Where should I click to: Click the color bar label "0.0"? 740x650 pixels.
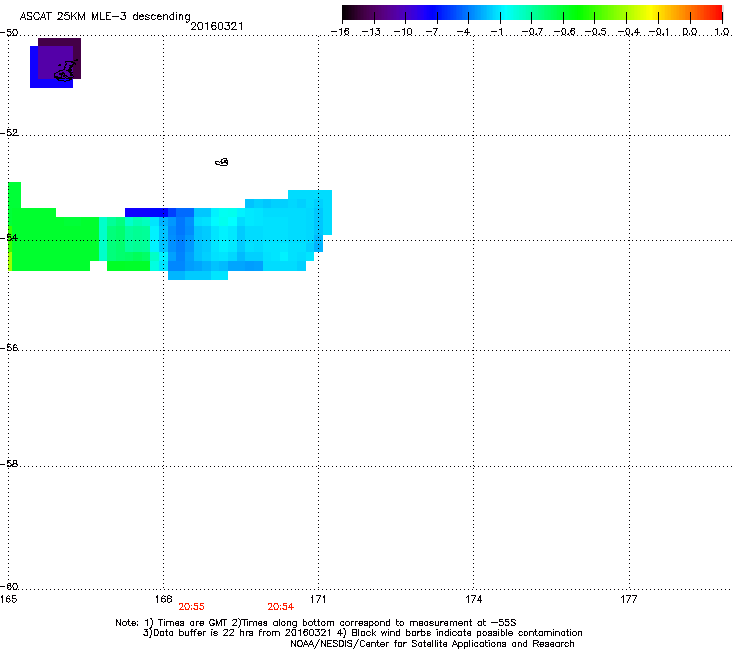point(690,32)
